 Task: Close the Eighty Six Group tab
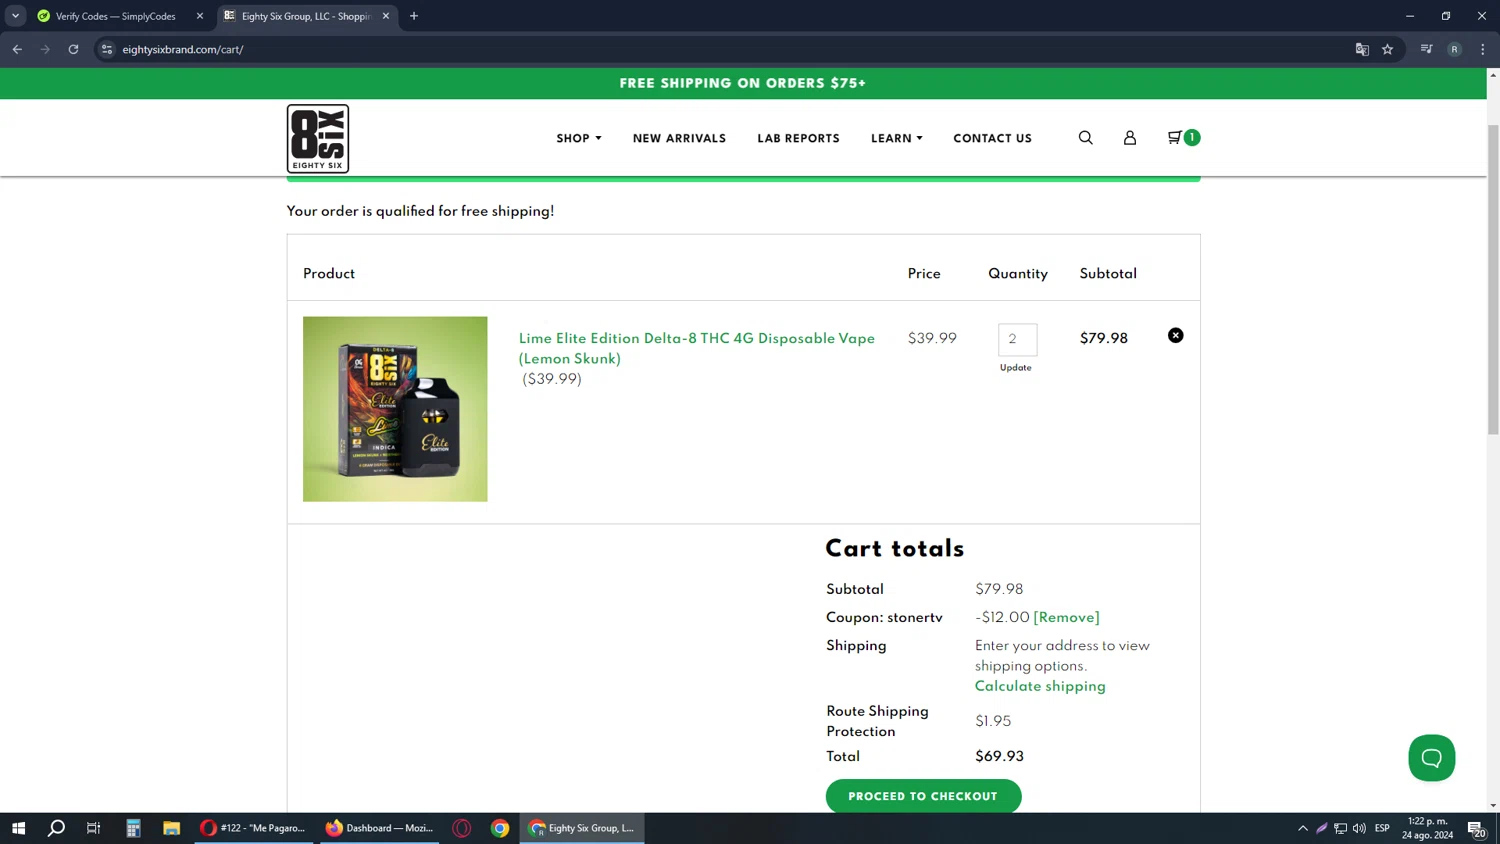tap(386, 16)
